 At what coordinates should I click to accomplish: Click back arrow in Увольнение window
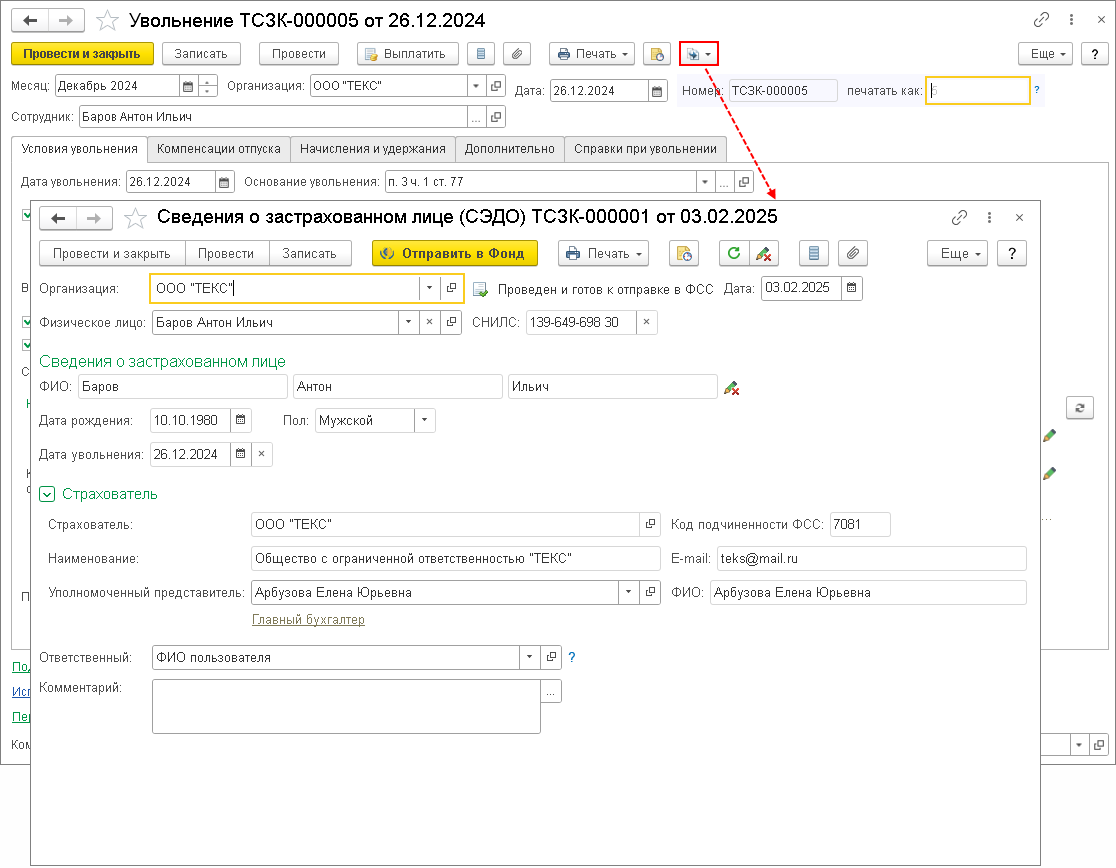pyautogui.click(x=30, y=20)
